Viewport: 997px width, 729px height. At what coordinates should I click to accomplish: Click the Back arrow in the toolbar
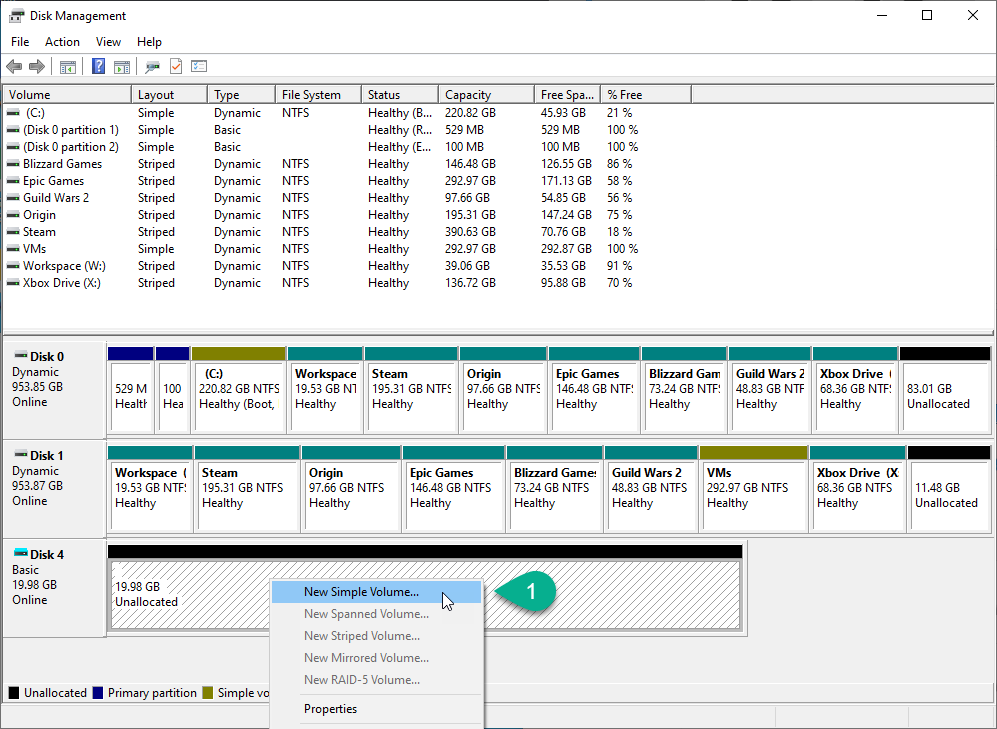coord(14,67)
